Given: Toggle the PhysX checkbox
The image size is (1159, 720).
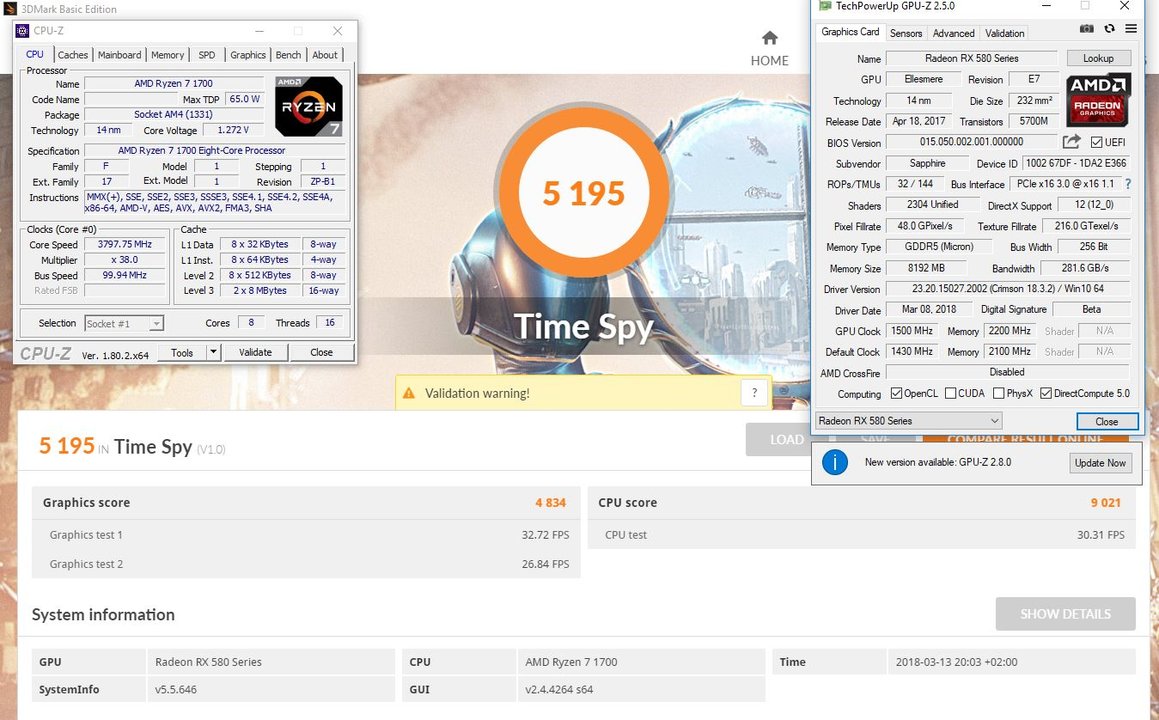Looking at the screenshot, I should 999,393.
